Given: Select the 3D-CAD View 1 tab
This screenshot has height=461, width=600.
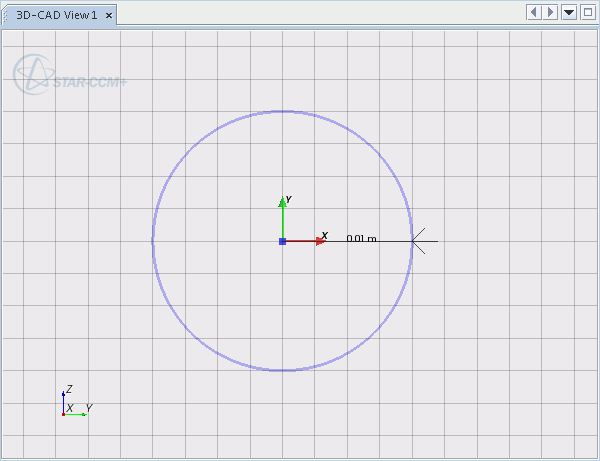Looking at the screenshot, I should coord(56,15).
